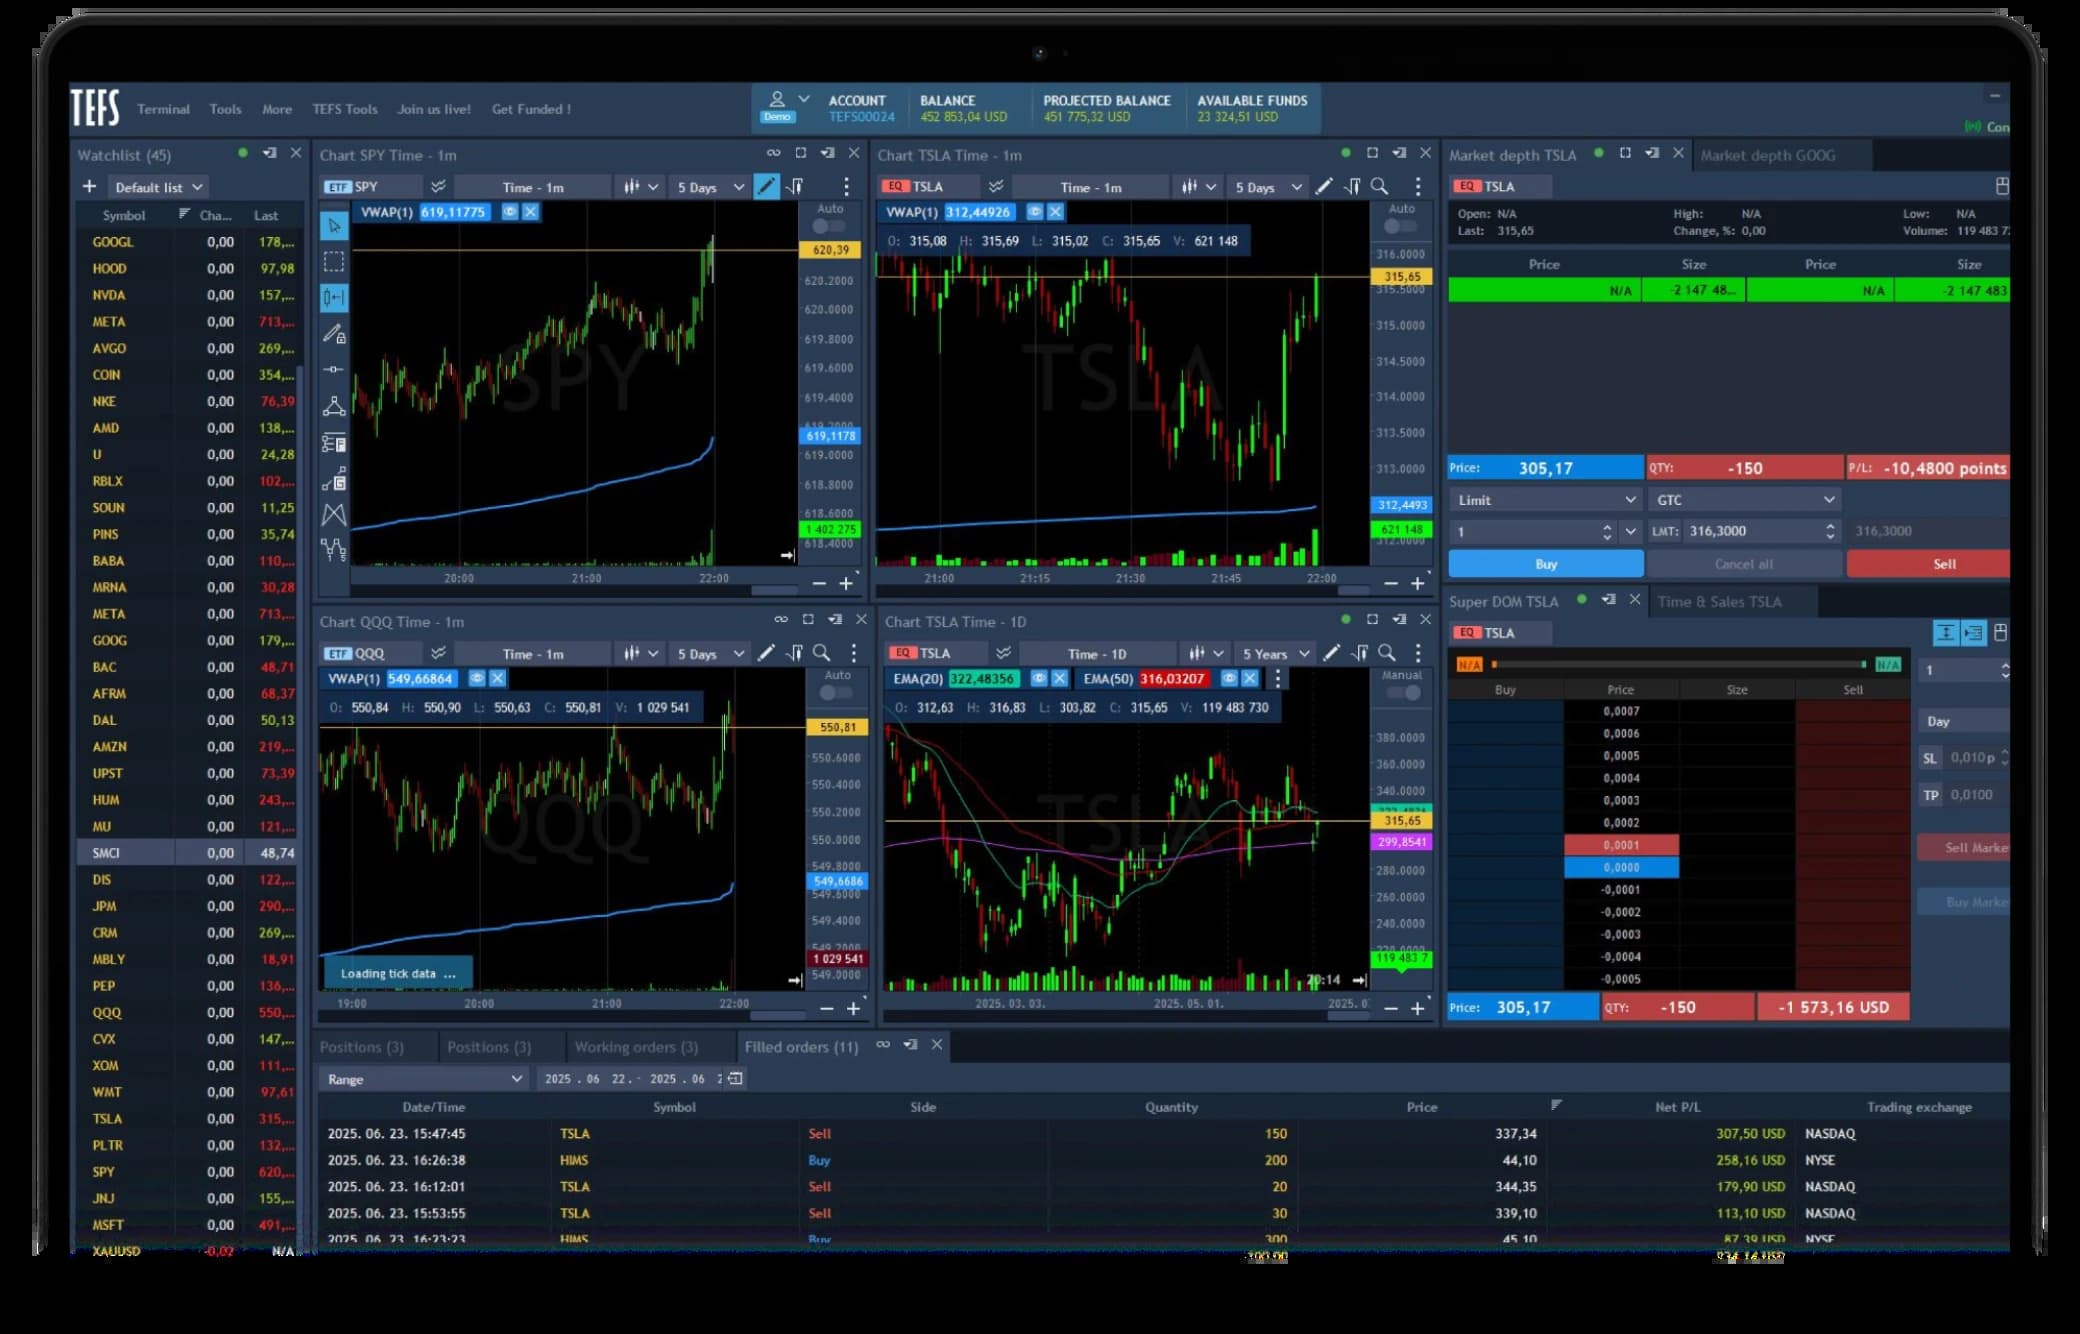Click the link icon in SPY chart title bar

point(773,153)
